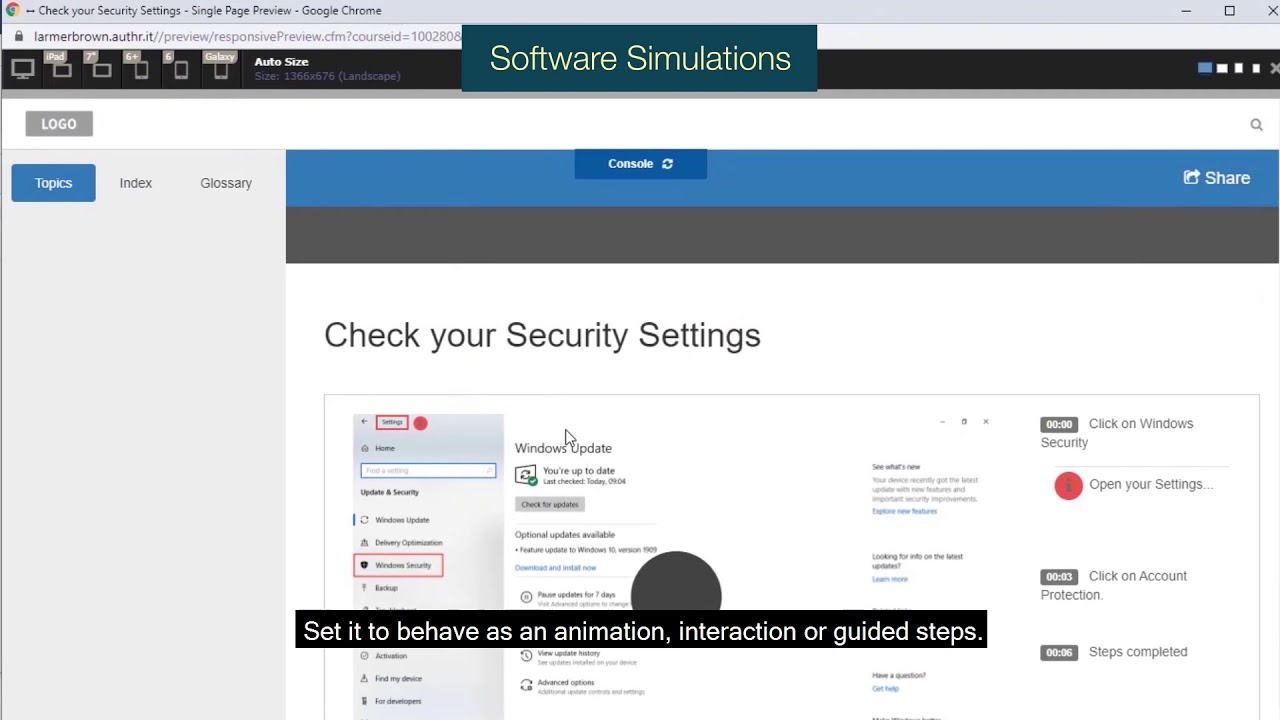
Task: Jump to step 00:00 Click on Windows Security
Action: tap(1117, 433)
